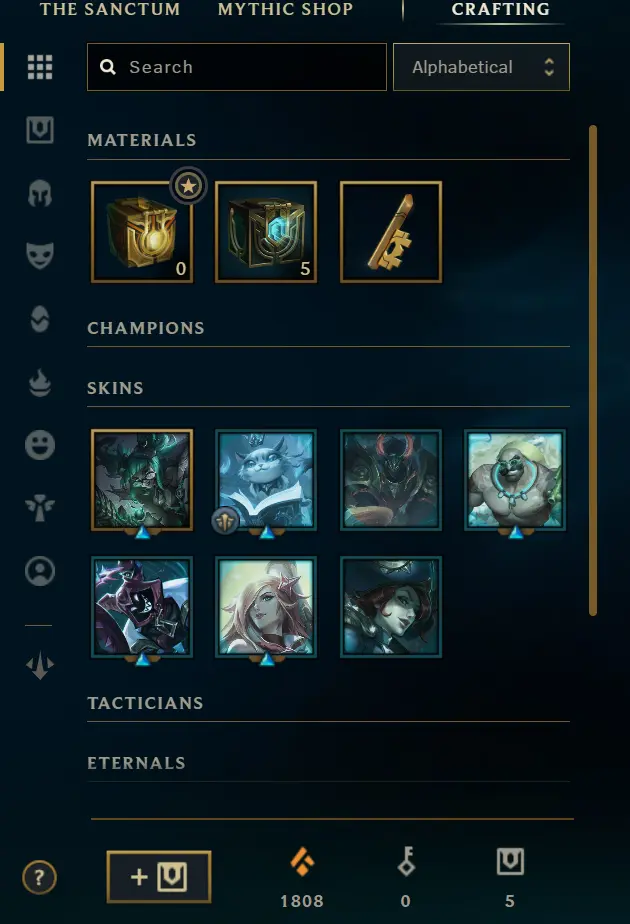Click the loot list vertical scrollbar
This screenshot has width=630, height=924.
coord(593,370)
